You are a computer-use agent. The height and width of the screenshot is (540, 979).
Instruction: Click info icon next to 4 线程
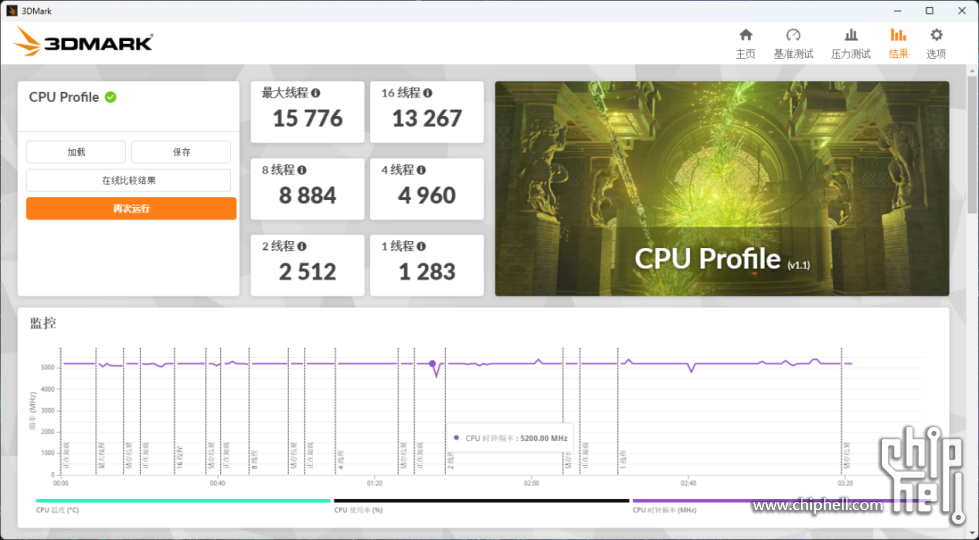[421, 170]
